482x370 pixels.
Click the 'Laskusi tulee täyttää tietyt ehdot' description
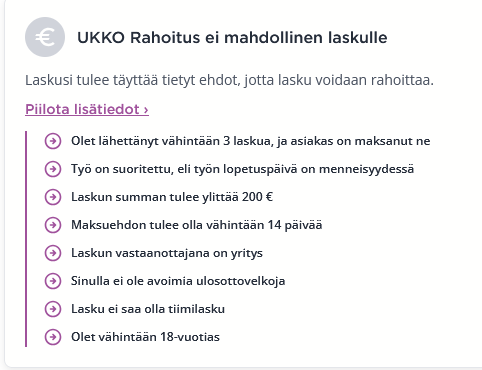(229, 80)
